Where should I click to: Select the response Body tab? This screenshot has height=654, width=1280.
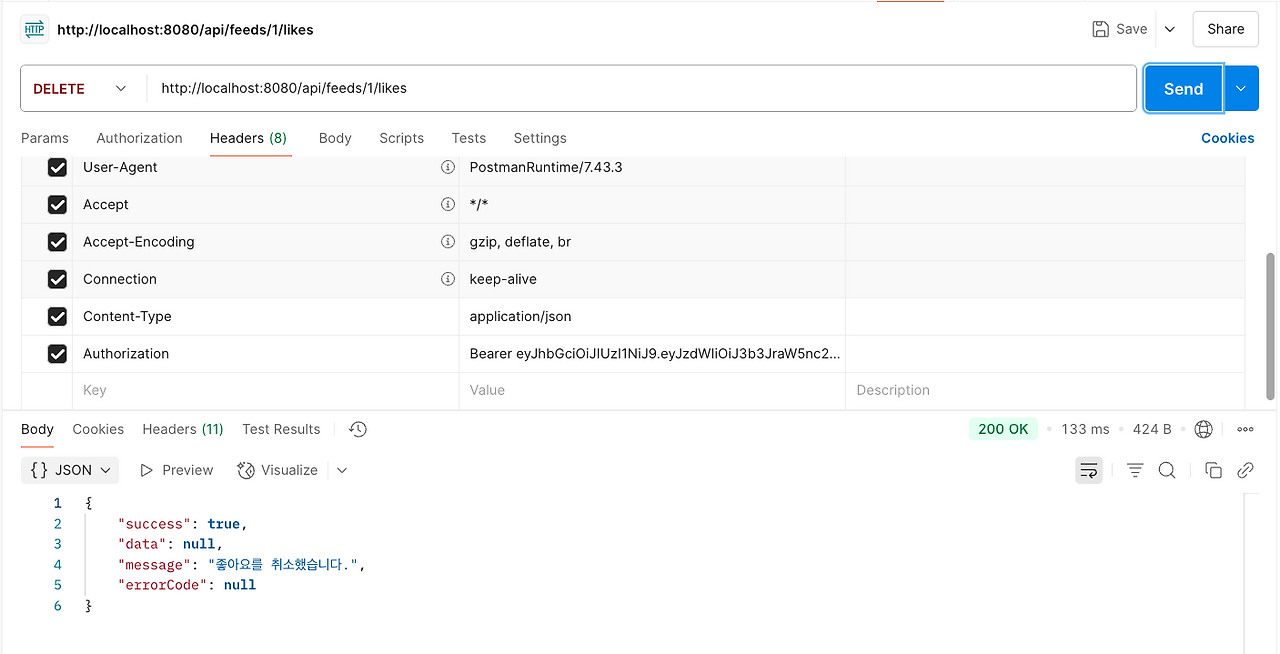coord(37,429)
